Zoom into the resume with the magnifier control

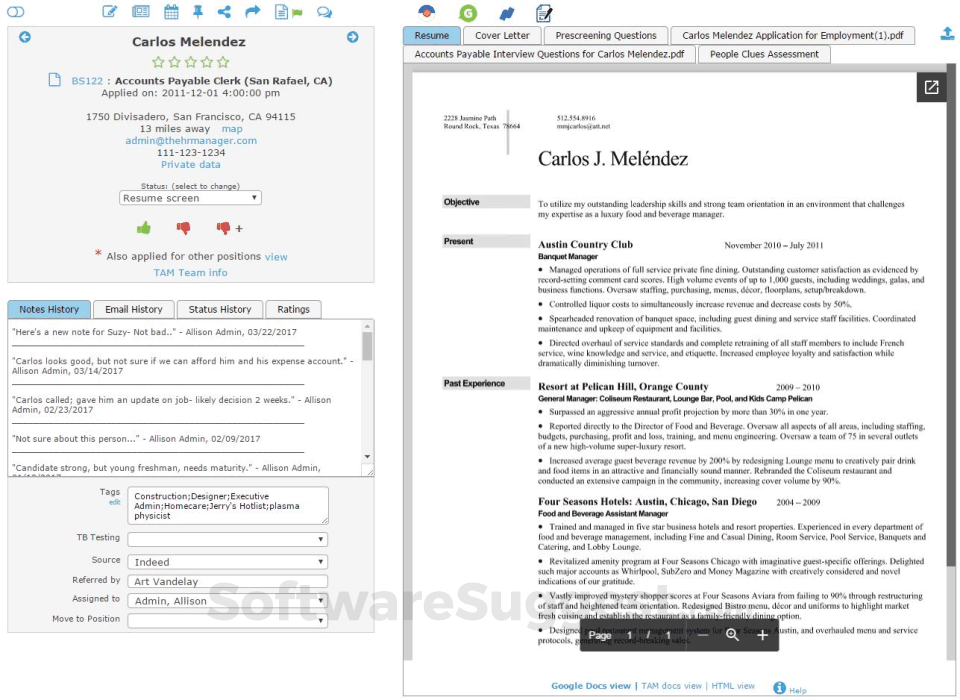[733, 636]
